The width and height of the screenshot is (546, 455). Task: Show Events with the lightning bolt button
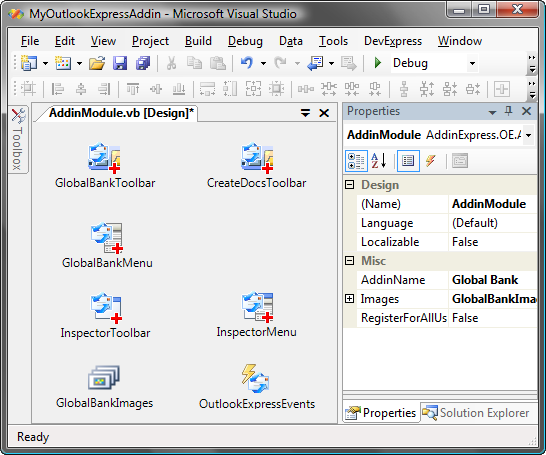pos(431,161)
